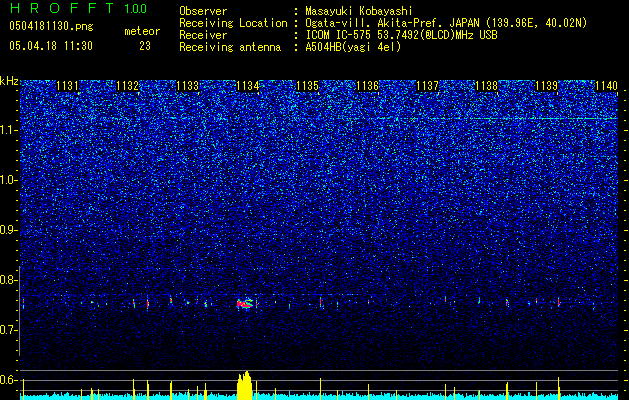This screenshot has height=400, width=629.
Task: Click the 1135 time marker
Action: click(x=307, y=86)
